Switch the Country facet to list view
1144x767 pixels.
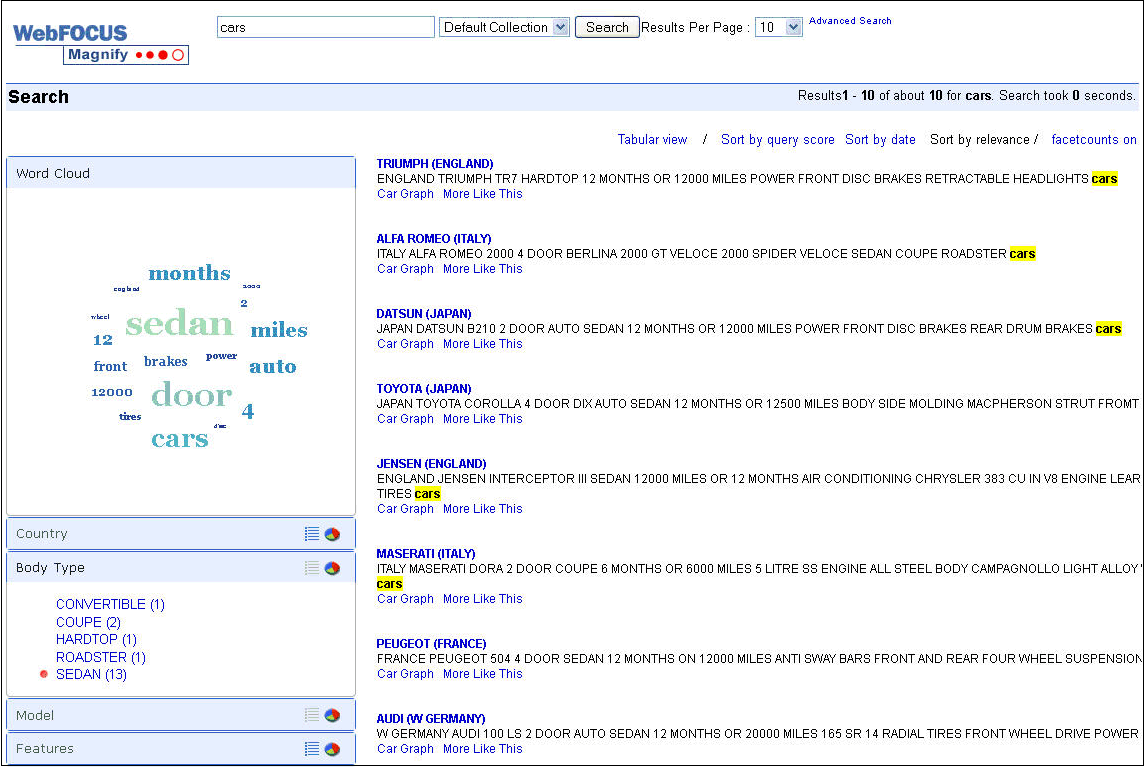tap(312, 533)
